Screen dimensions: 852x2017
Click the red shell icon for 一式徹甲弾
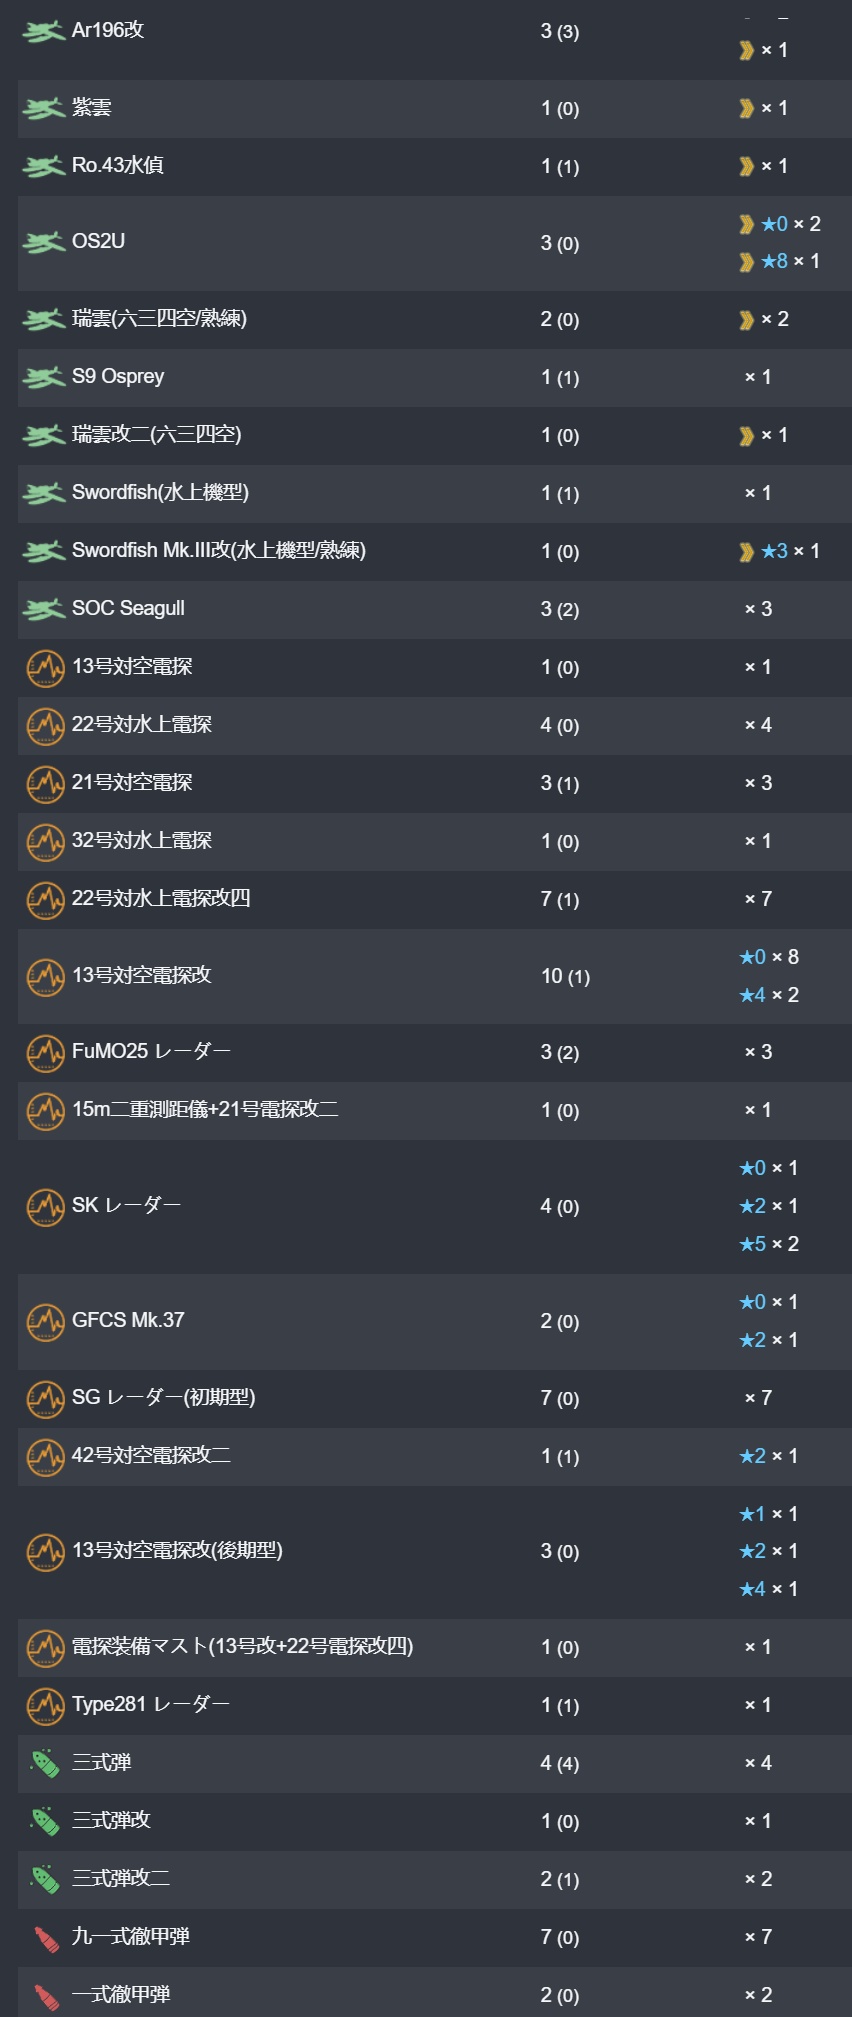[x=46, y=1996]
